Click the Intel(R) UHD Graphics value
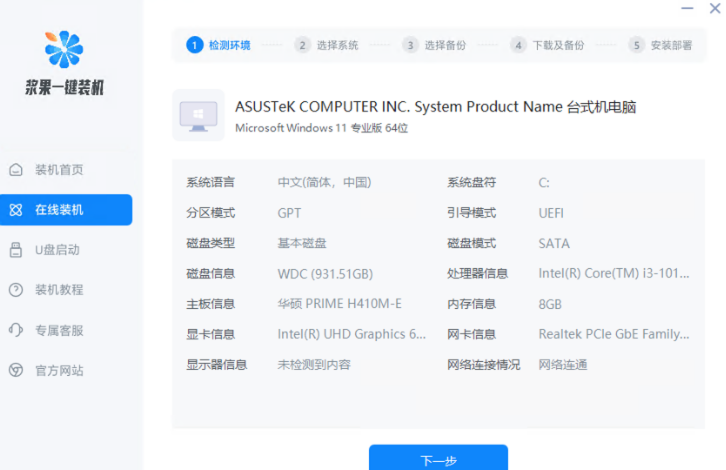Viewport: 726px width, 470px height. point(351,334)
